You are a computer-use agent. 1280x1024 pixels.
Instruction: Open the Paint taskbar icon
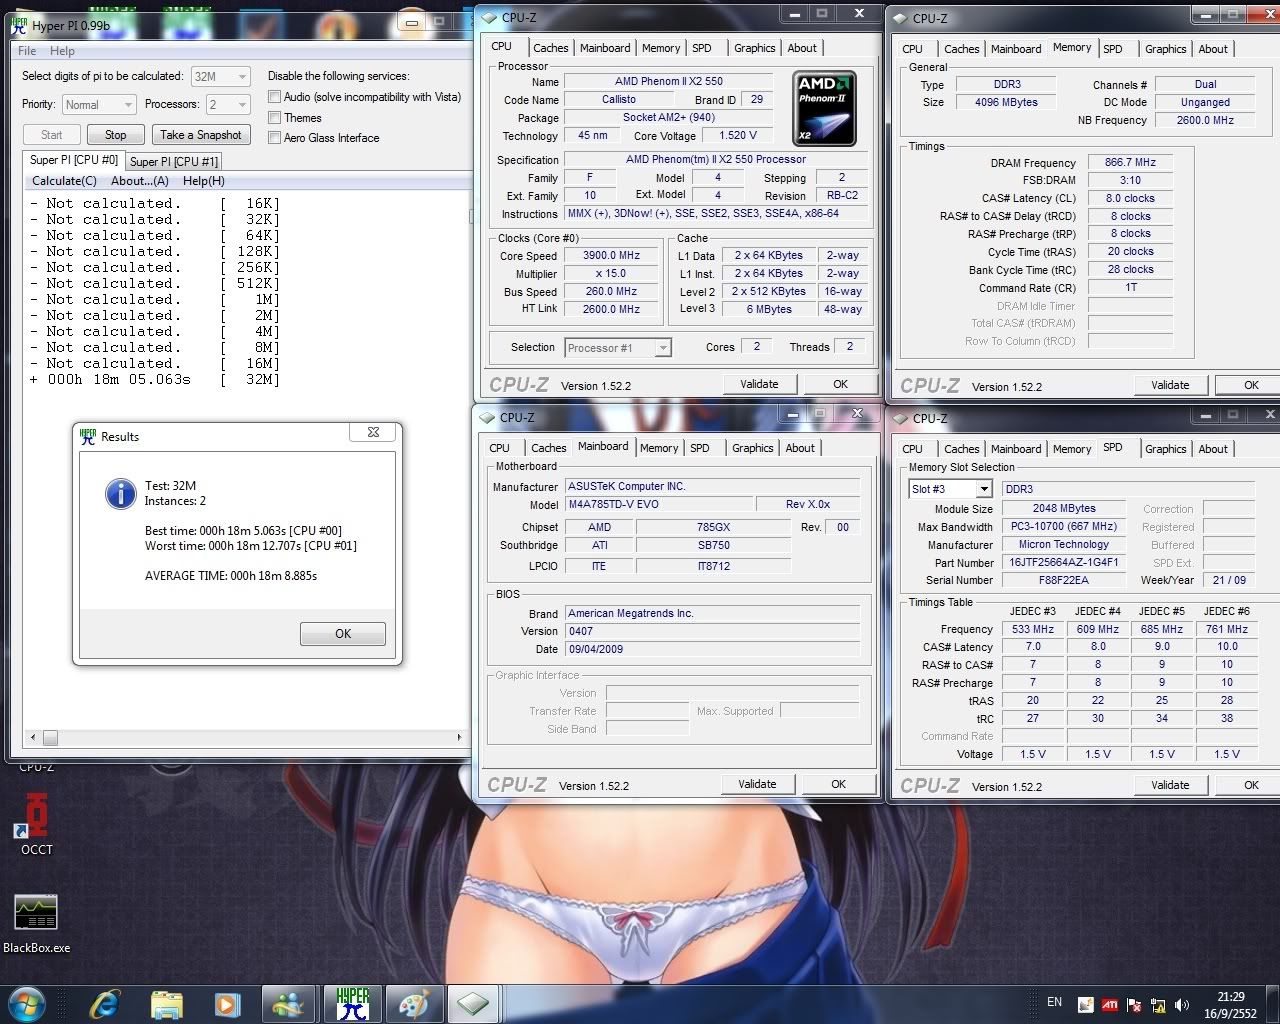[413, 1003]
